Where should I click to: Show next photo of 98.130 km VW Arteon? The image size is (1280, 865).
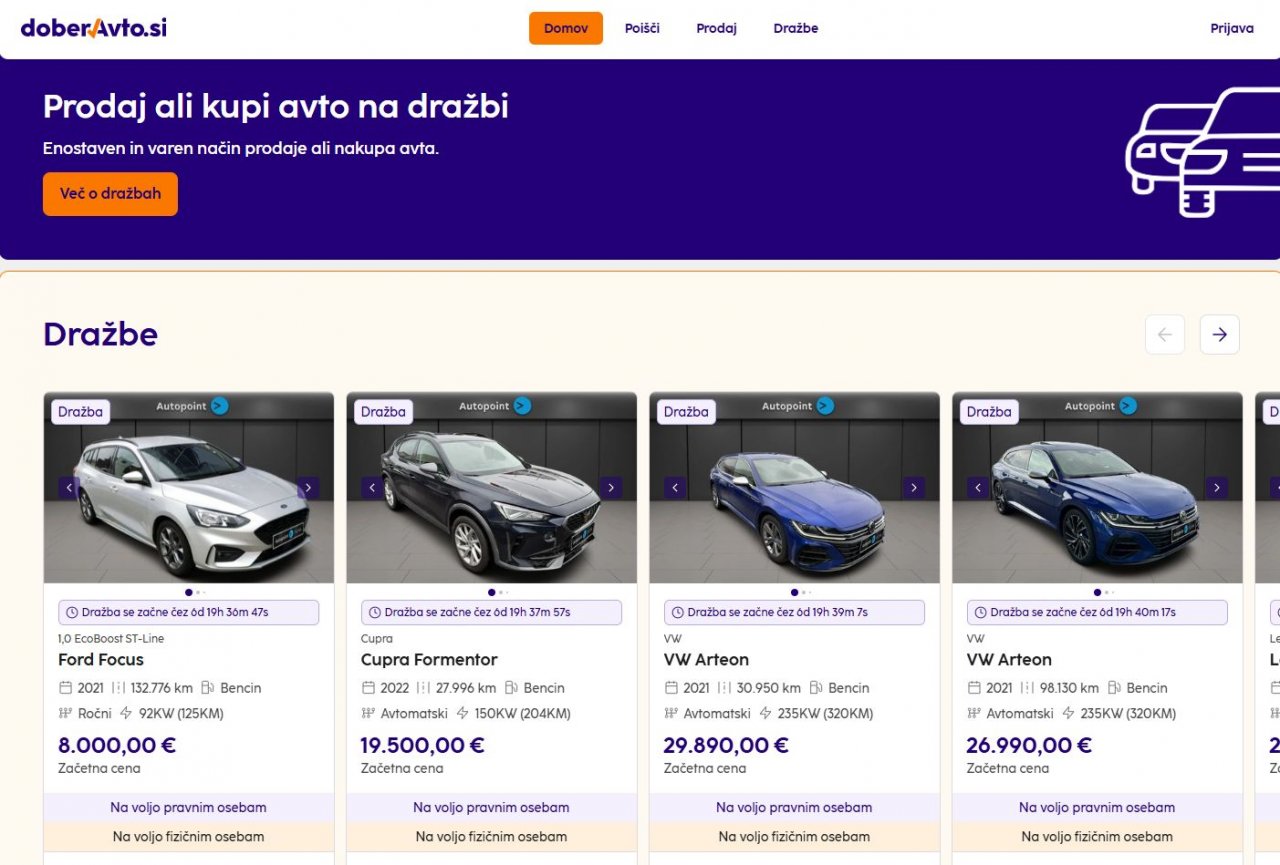tap(1217, 488)
